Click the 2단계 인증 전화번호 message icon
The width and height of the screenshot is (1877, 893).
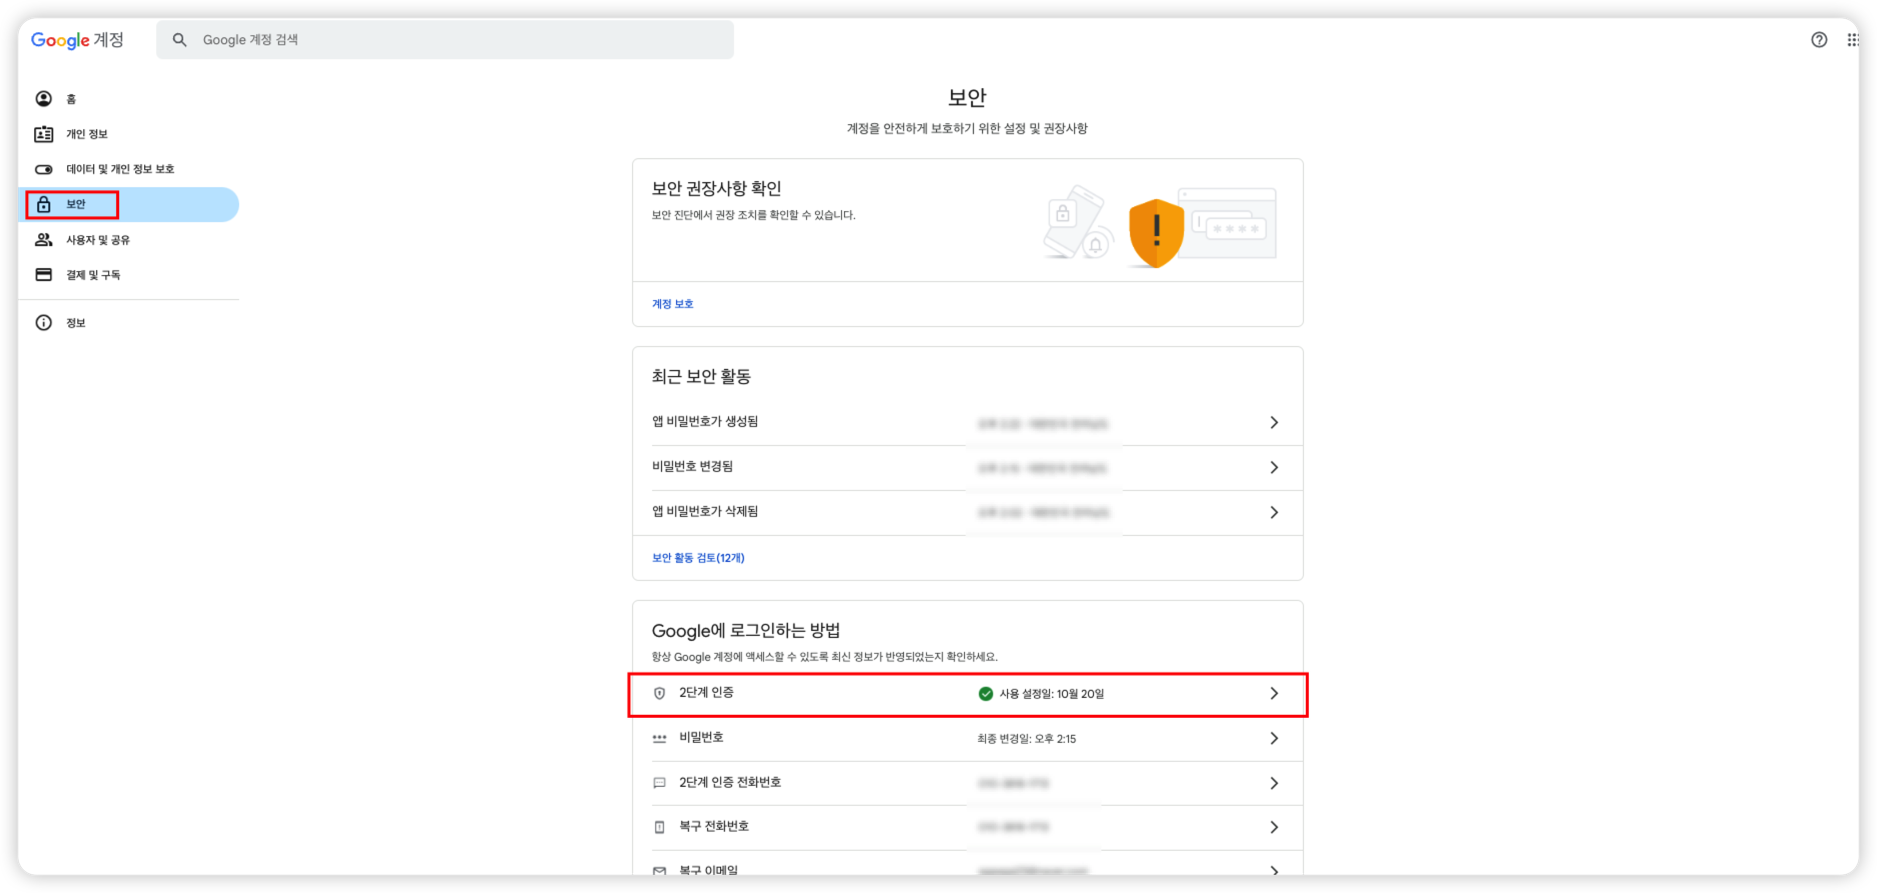tap(659, 784)
